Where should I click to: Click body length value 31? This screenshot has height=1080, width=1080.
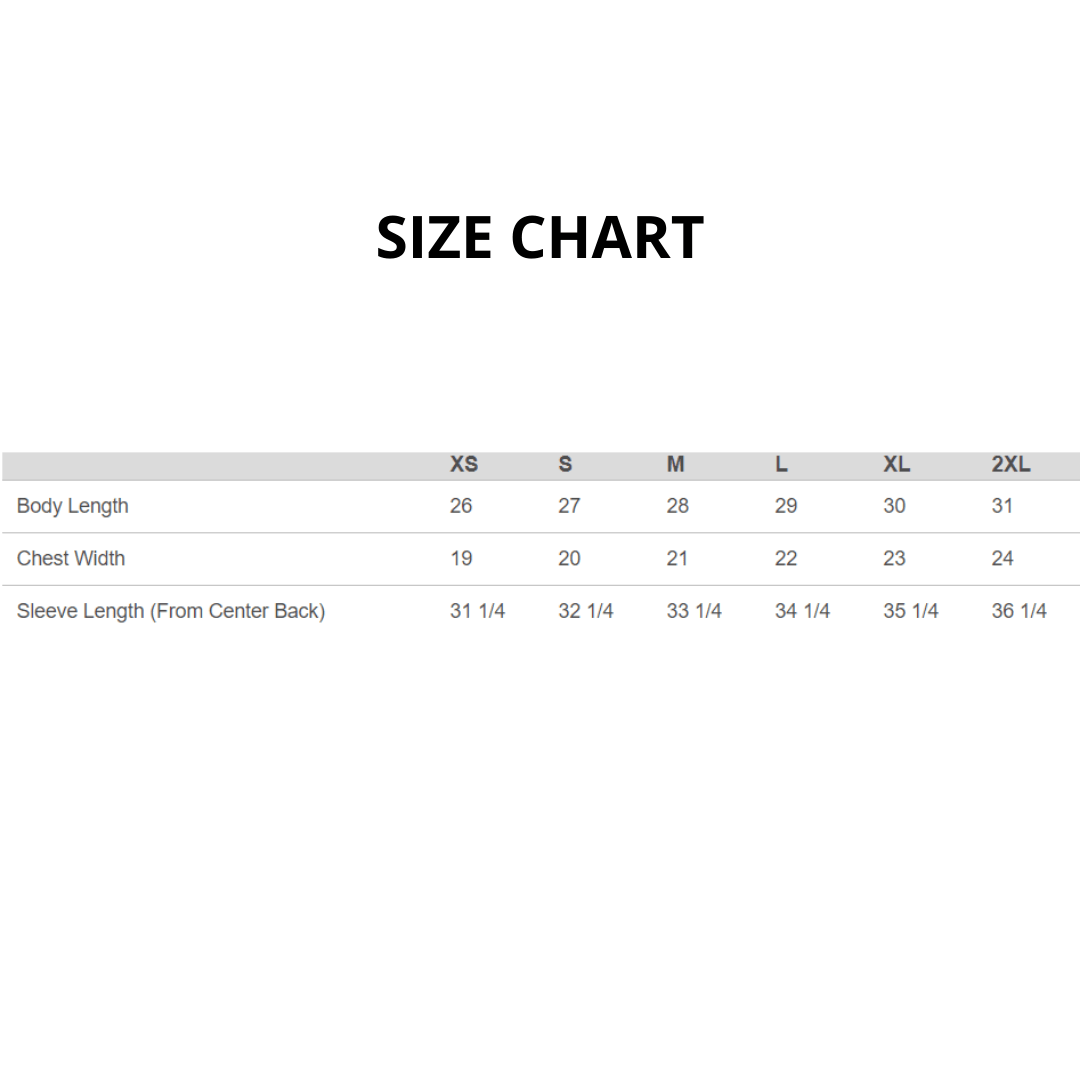pyautogui.click(x=1002, y=506)
